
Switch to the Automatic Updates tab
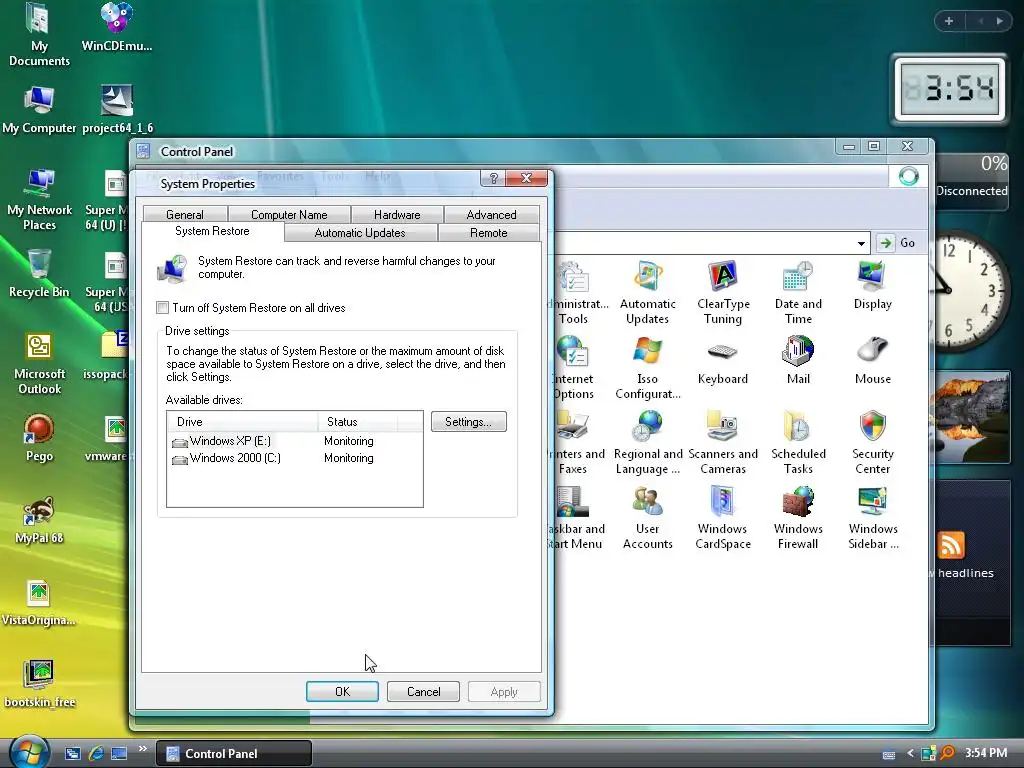[360, 233]
